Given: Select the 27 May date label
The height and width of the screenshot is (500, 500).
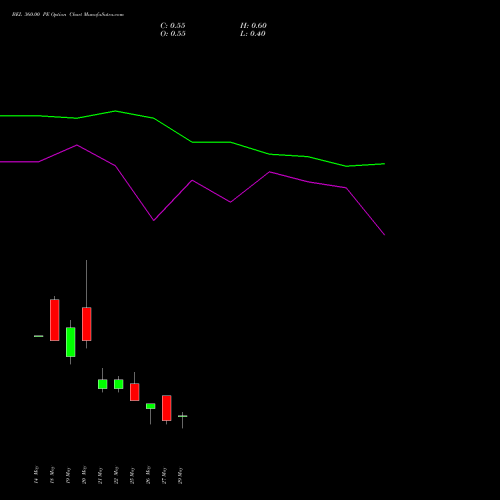Looking at the screenshot, I should click(x=164, y=475).
